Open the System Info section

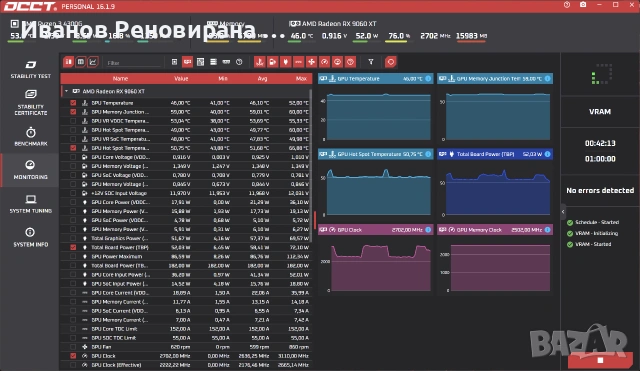(31, 238)
